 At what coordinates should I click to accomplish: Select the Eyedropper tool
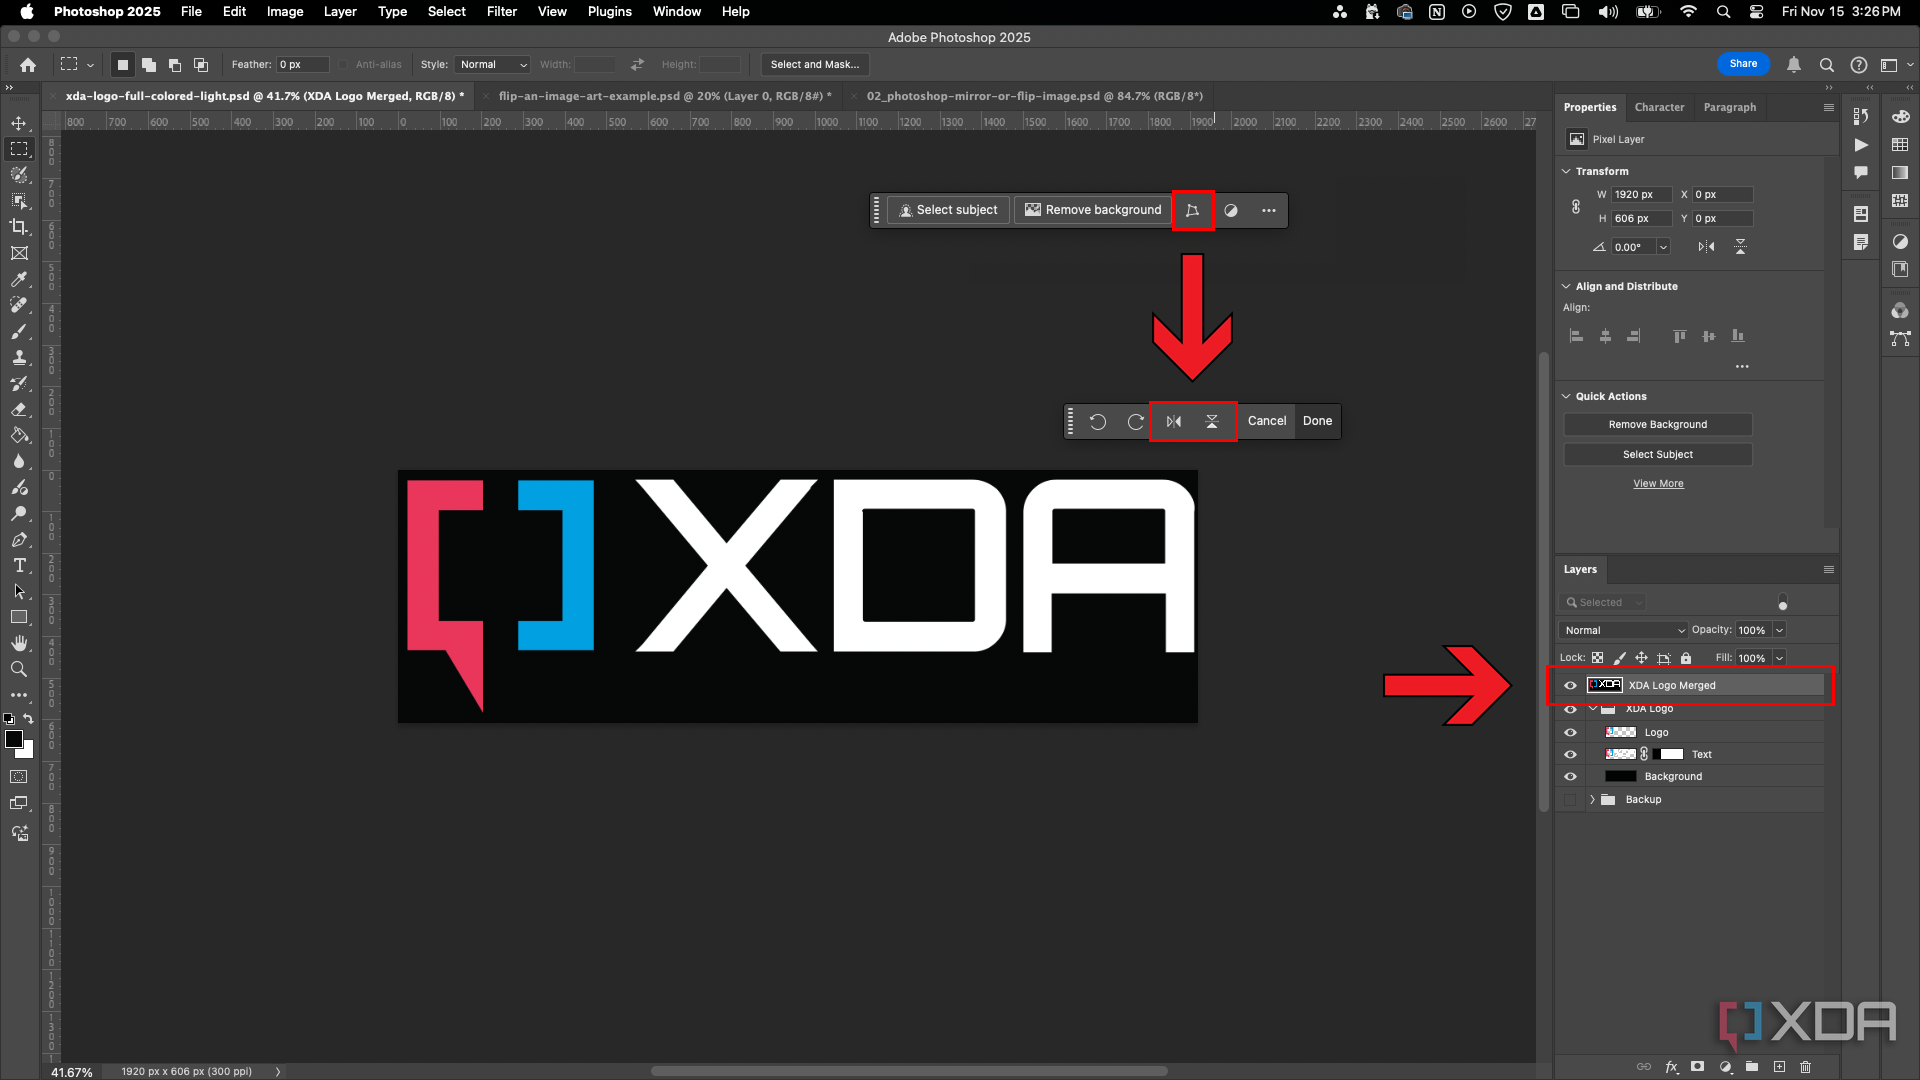(x=19, y=279)
